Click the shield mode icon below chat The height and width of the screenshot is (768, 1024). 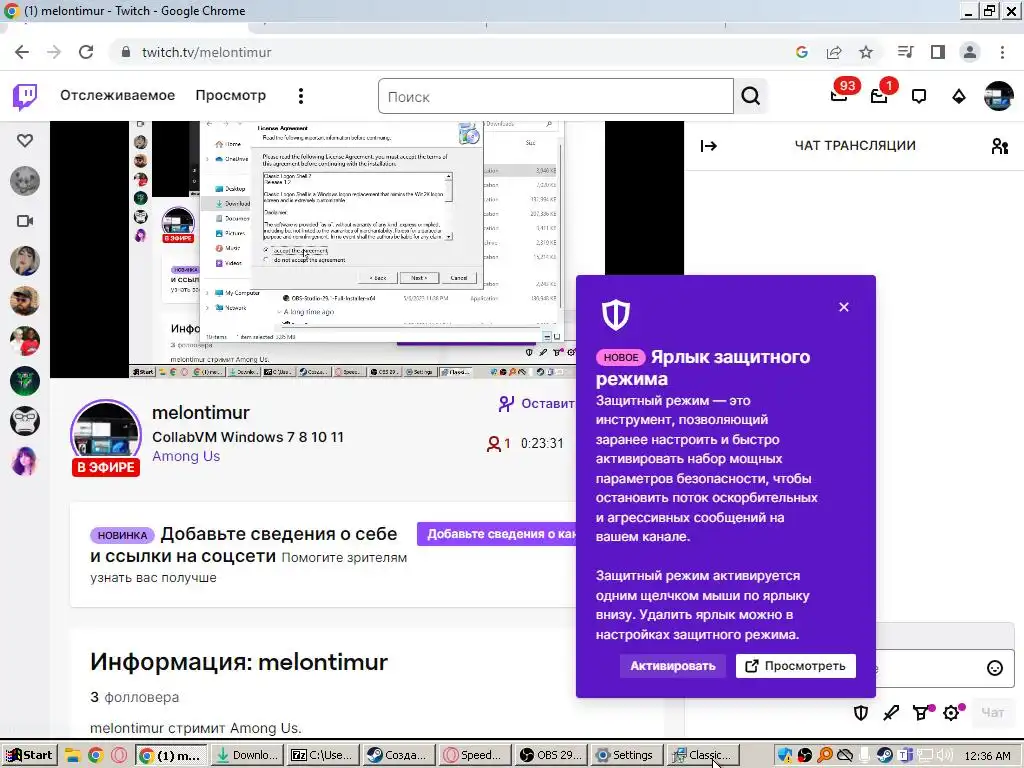click(861, 712)
